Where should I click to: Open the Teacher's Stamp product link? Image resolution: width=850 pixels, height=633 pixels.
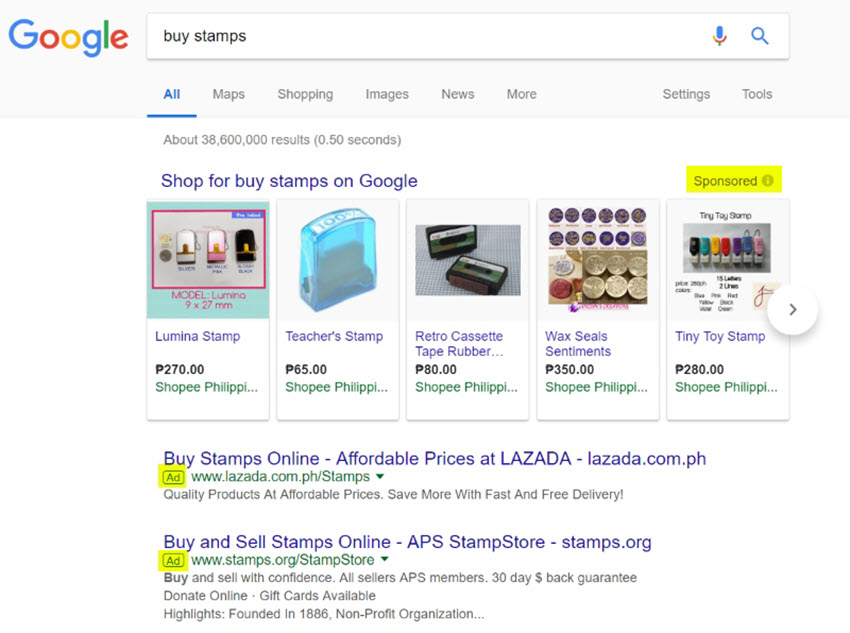tap(334, 337)
